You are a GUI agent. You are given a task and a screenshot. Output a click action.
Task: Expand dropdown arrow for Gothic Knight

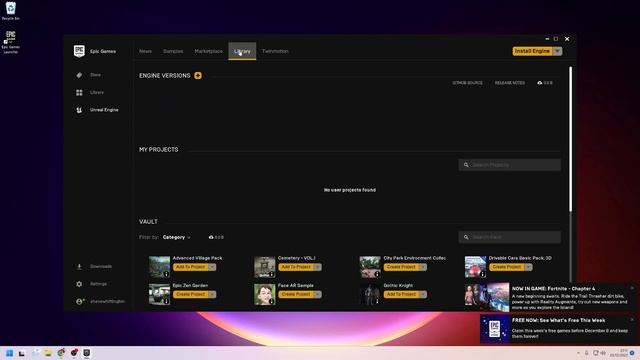pyautogui.click(x=423, y=294)
